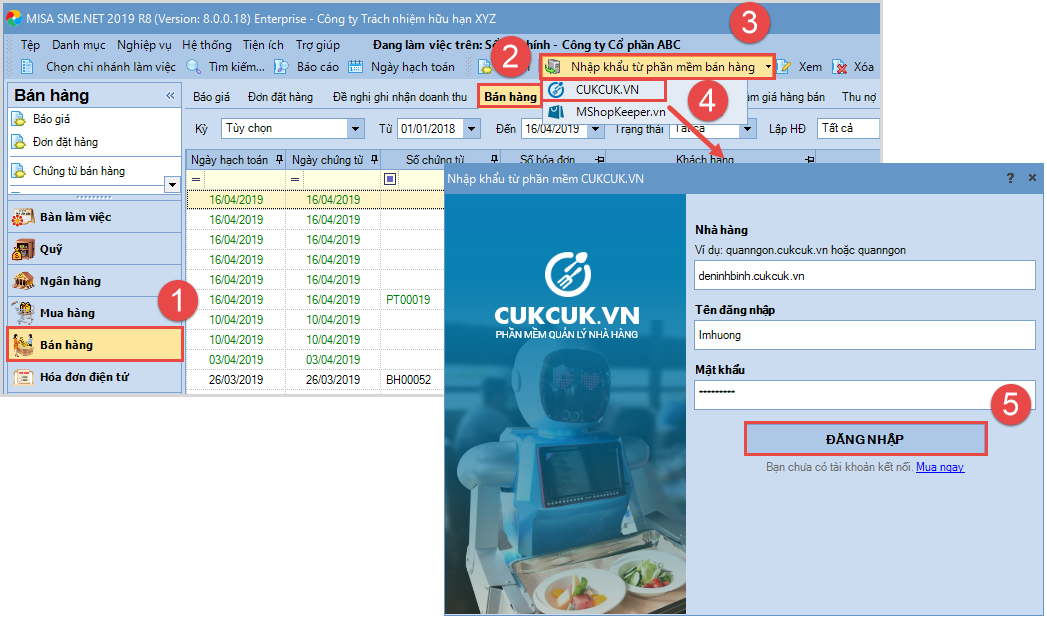1047x620 pixels.
Task: Click the Mật khẩu password field
Action: coord(865,394)
